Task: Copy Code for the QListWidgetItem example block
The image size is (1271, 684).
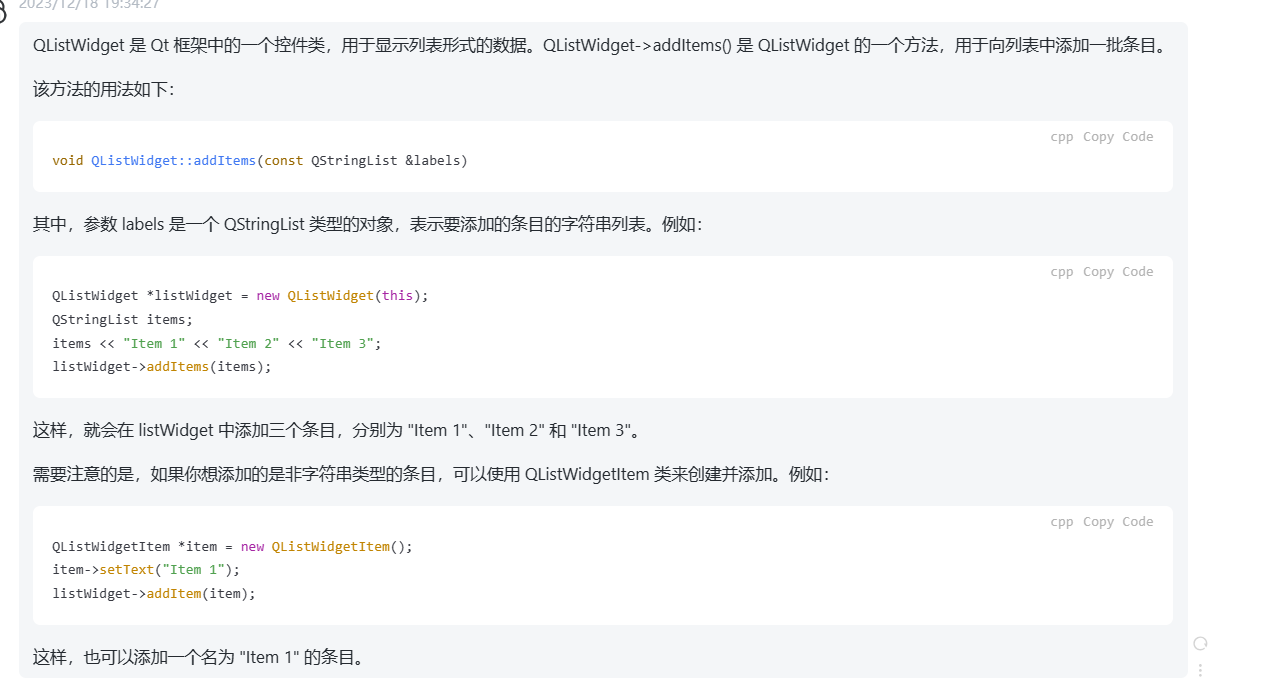Action: 1118,522
